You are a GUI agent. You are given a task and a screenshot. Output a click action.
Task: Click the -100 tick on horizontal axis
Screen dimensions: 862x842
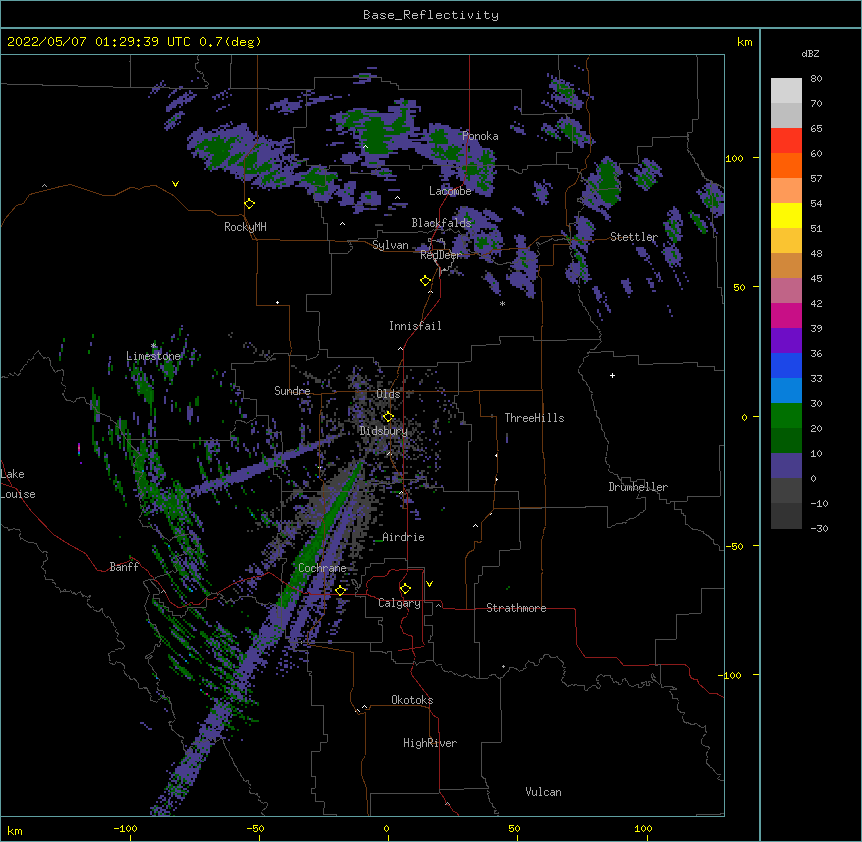(x=125, y=828)
